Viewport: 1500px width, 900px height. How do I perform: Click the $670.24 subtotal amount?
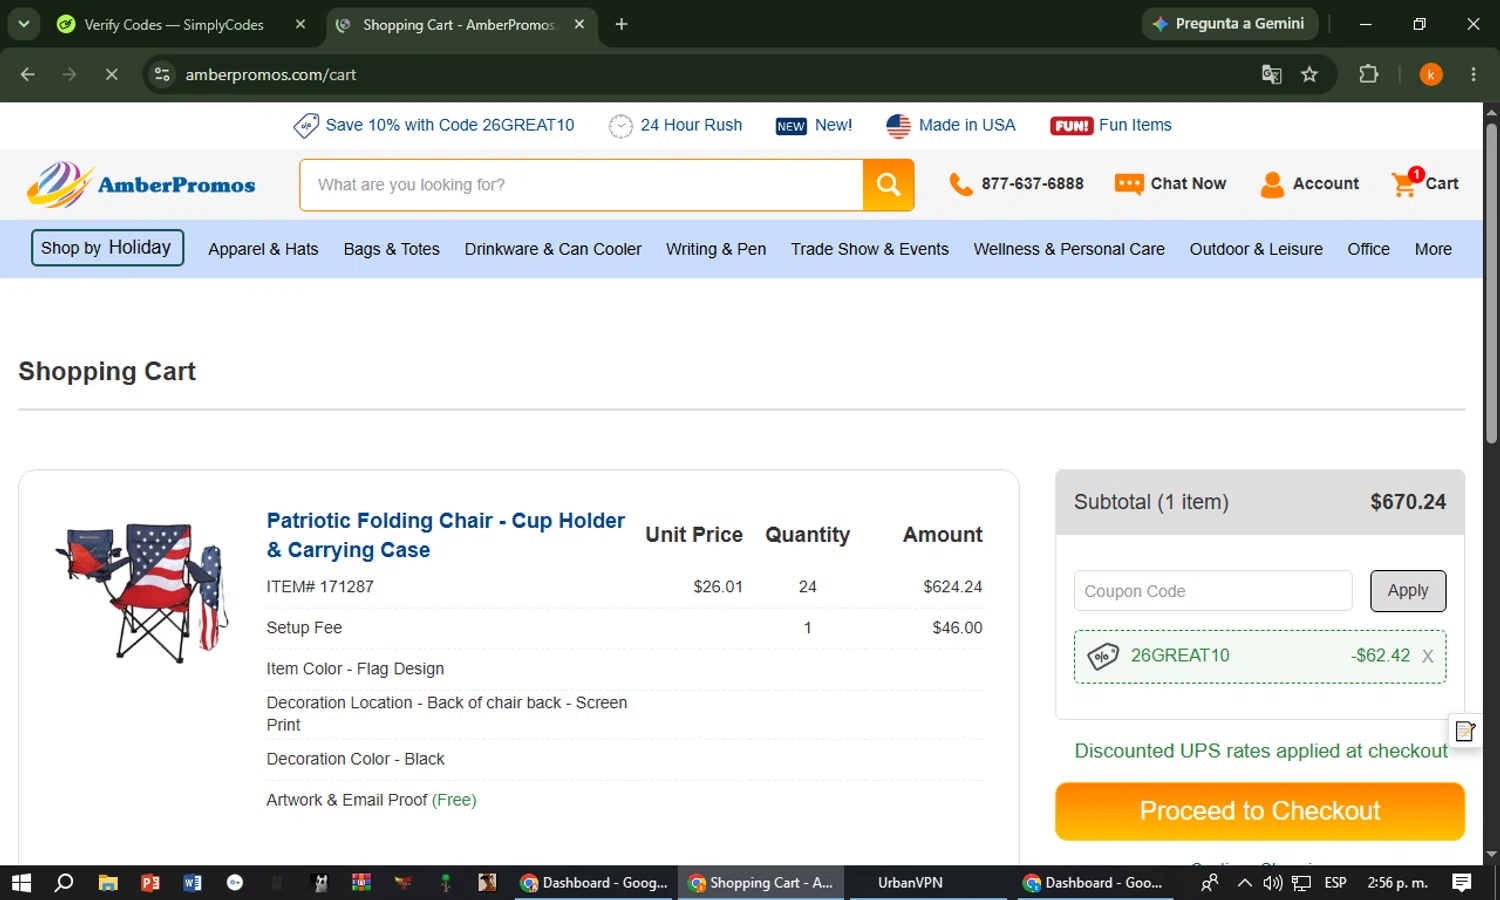click(1408, 502)
